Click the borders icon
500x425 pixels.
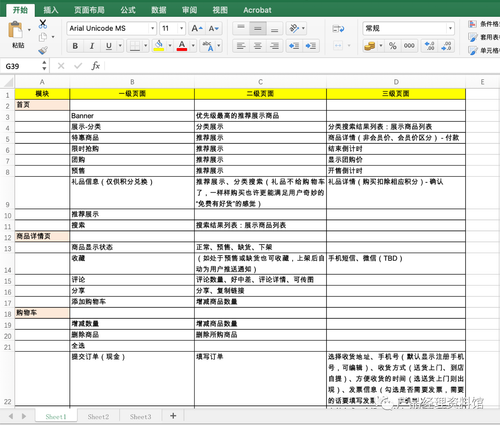tap(135, 46)
